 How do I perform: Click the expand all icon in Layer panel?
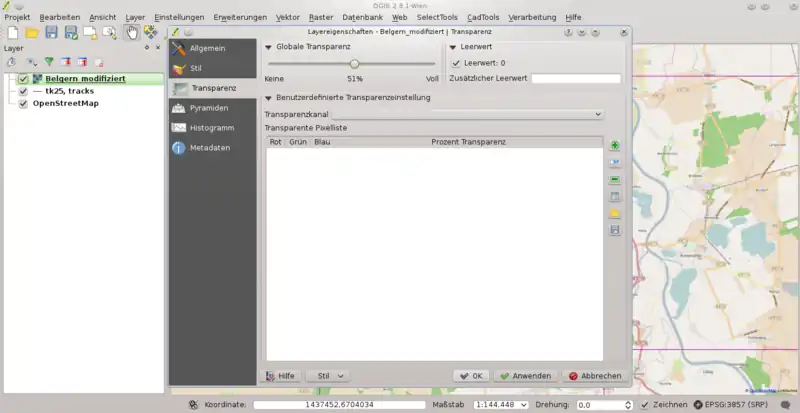(x=65, y=62)
